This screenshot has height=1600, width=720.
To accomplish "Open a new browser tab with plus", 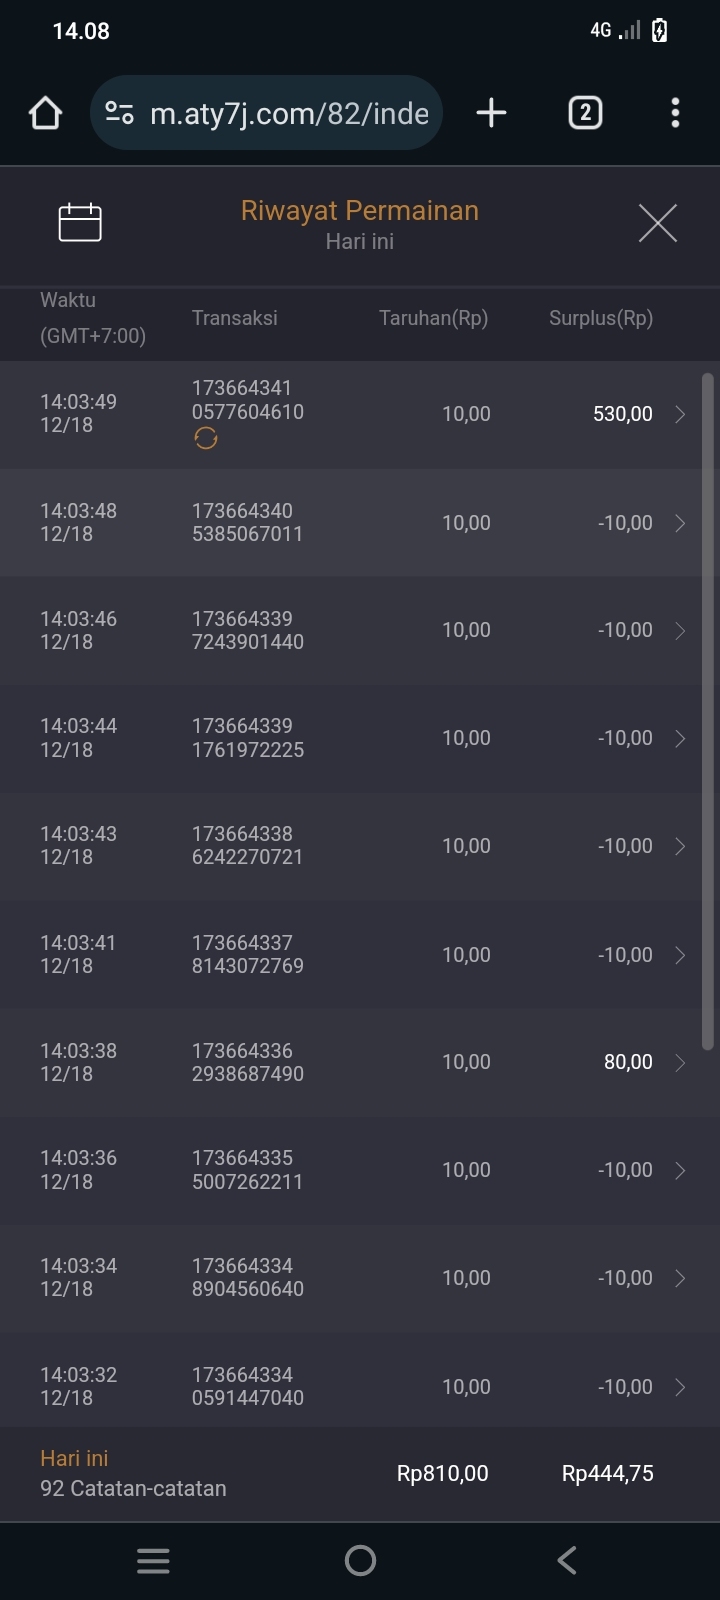I will 491,113.
